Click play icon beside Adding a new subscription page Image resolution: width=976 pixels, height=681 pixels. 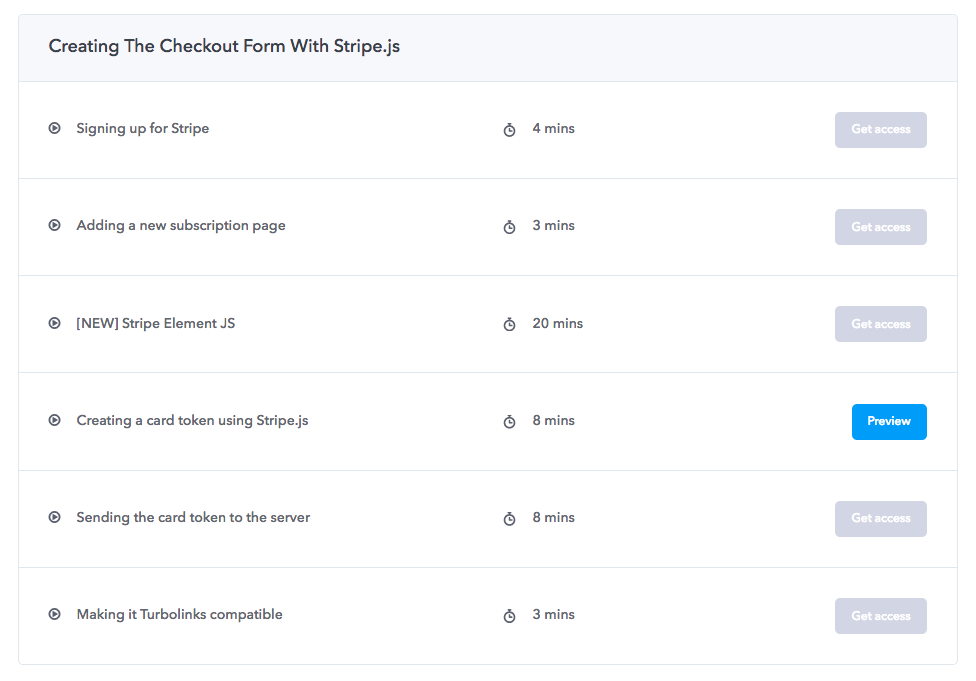[55, 225]
